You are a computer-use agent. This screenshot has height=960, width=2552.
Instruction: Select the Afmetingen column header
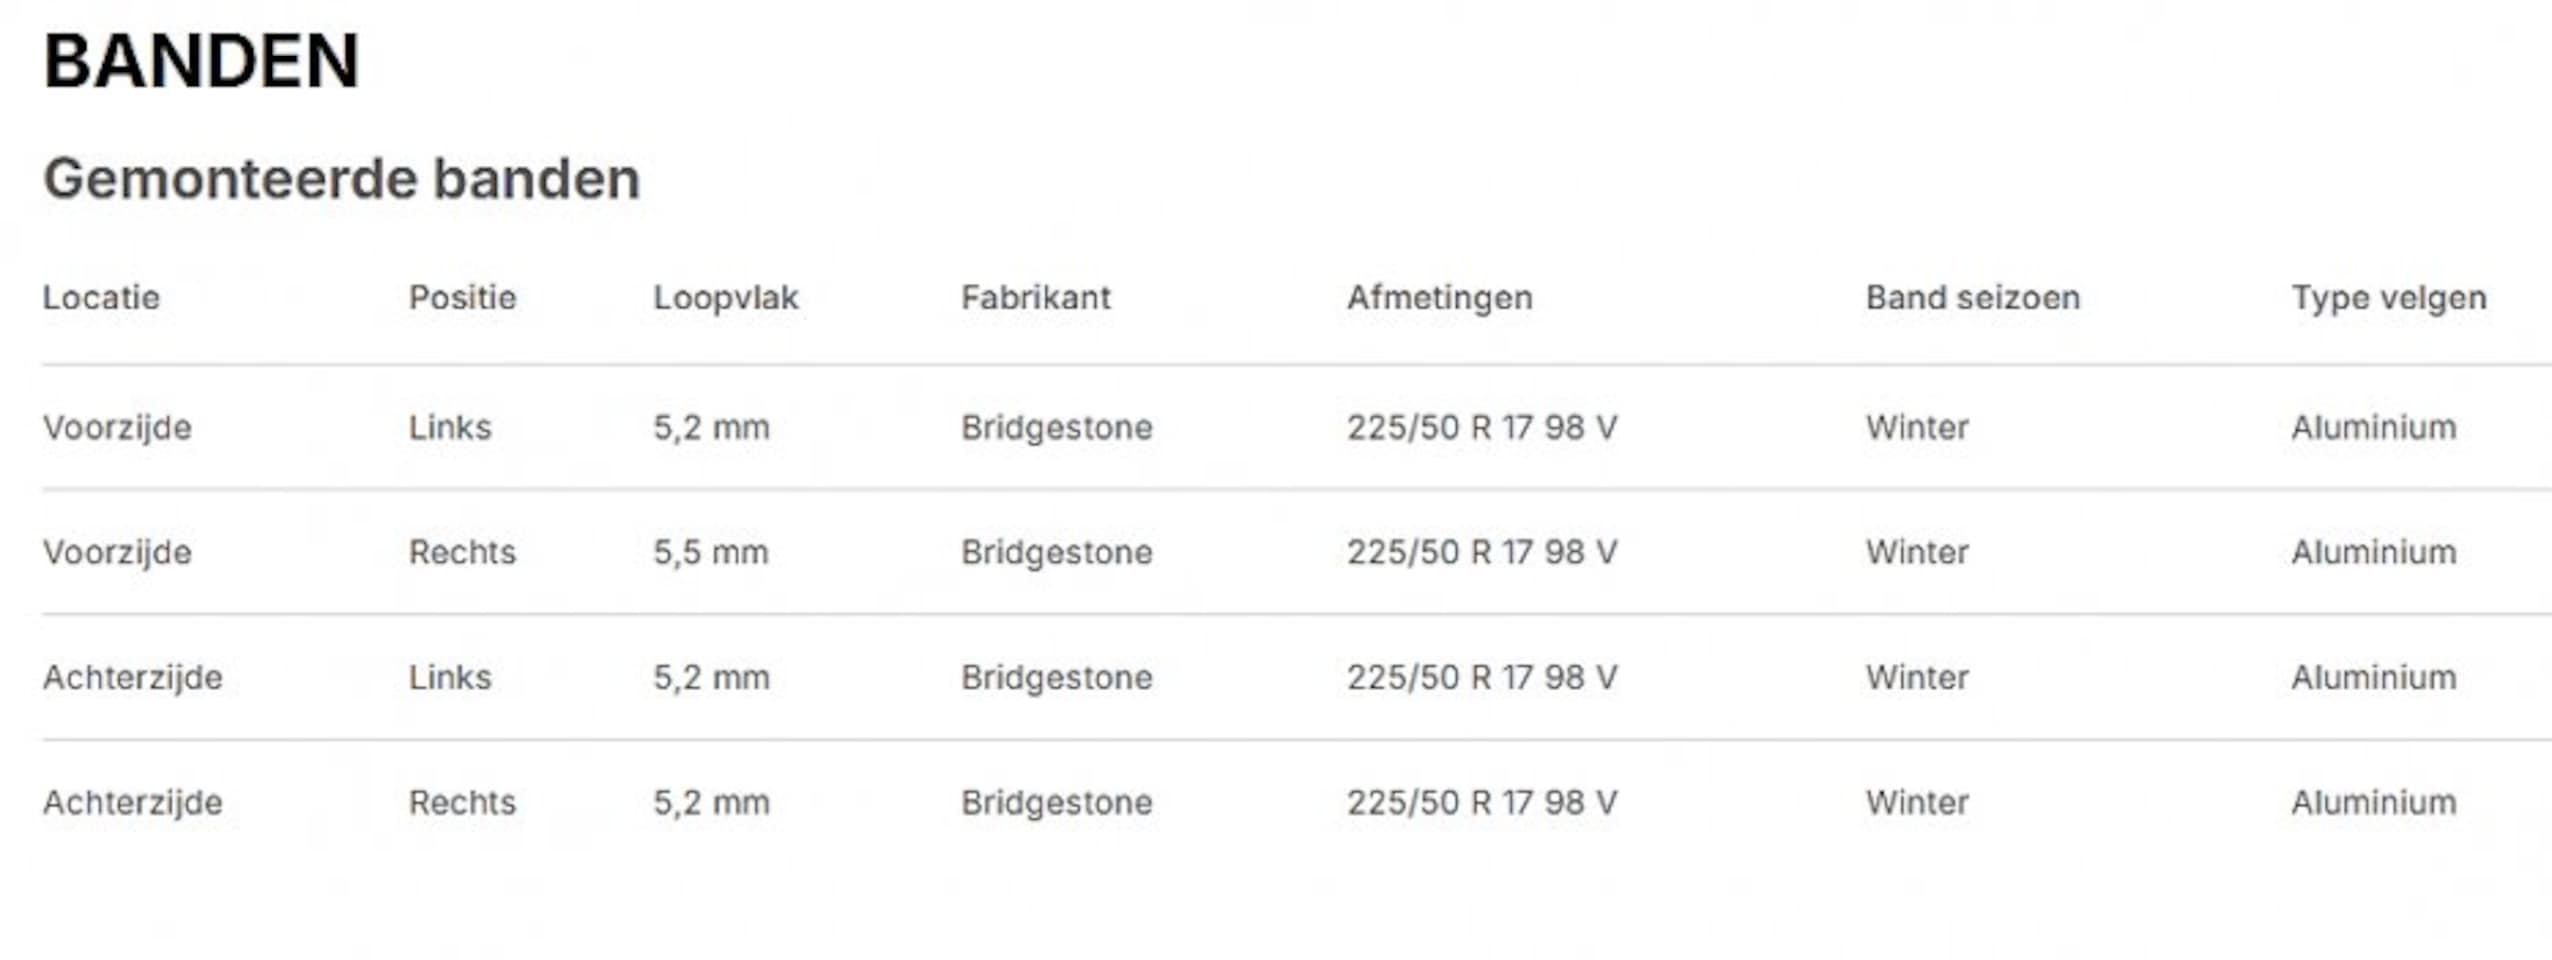coord(1439,298)
